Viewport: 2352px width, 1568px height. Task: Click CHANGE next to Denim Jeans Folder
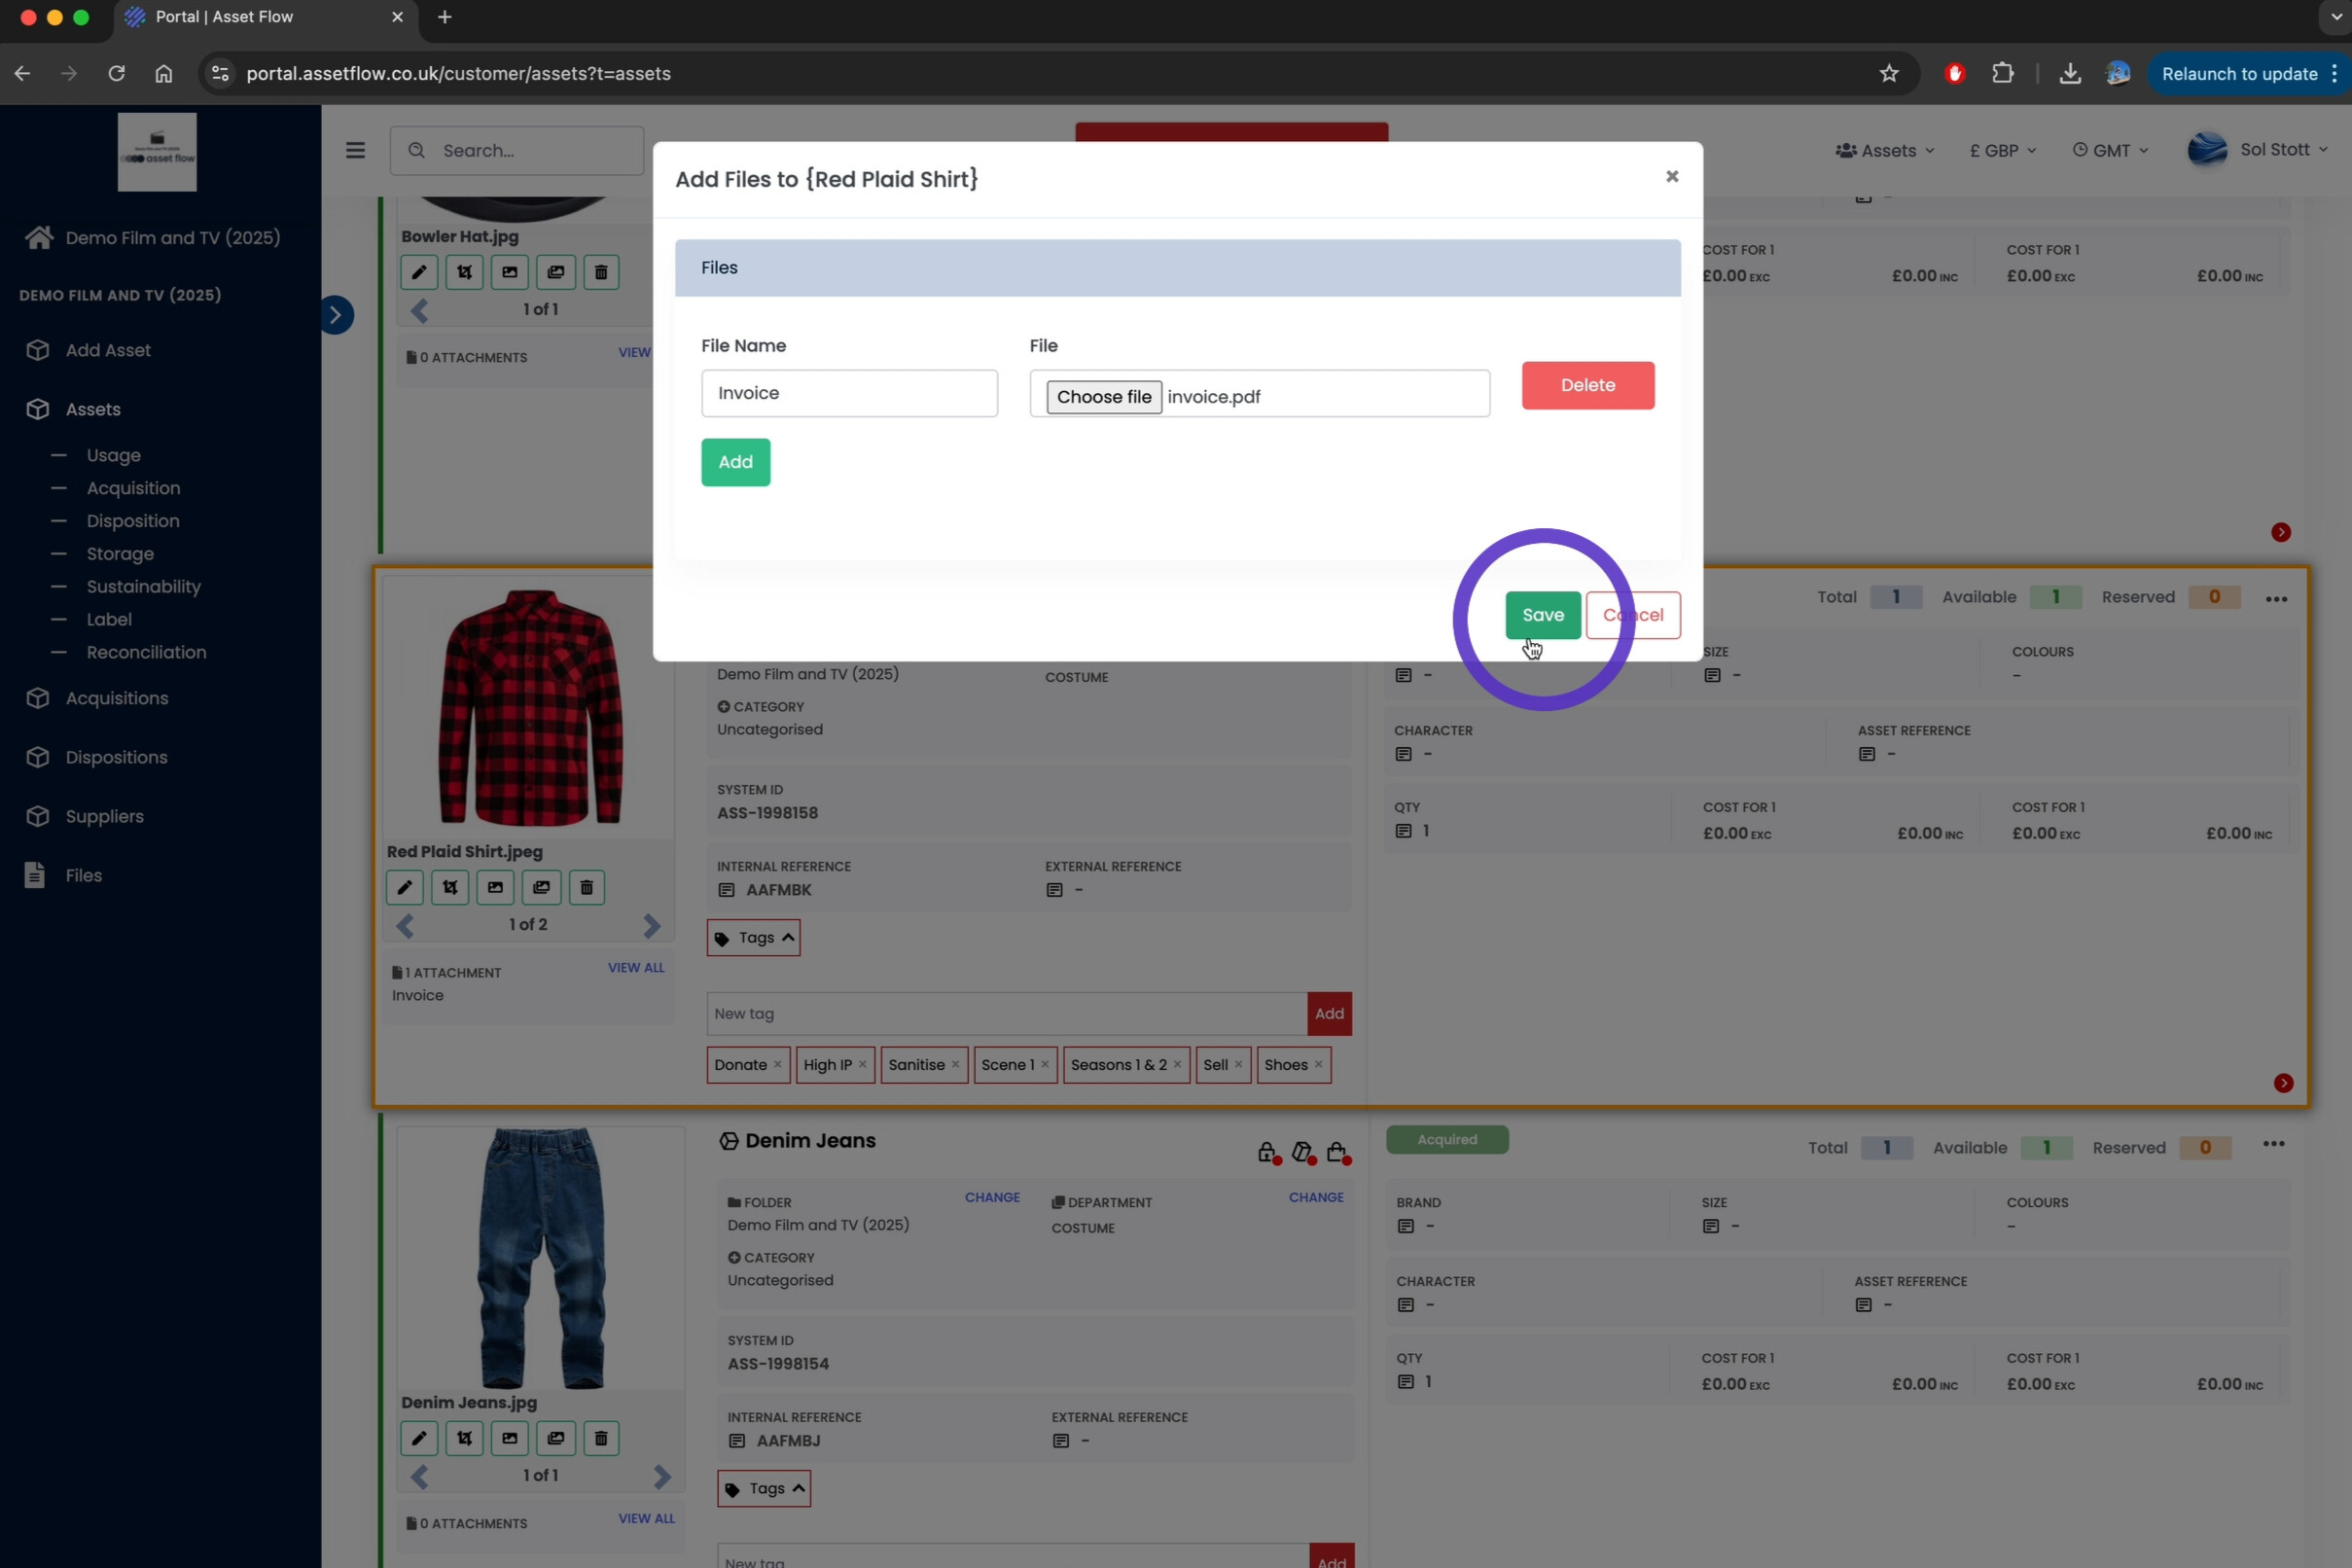click(992, 1198)
